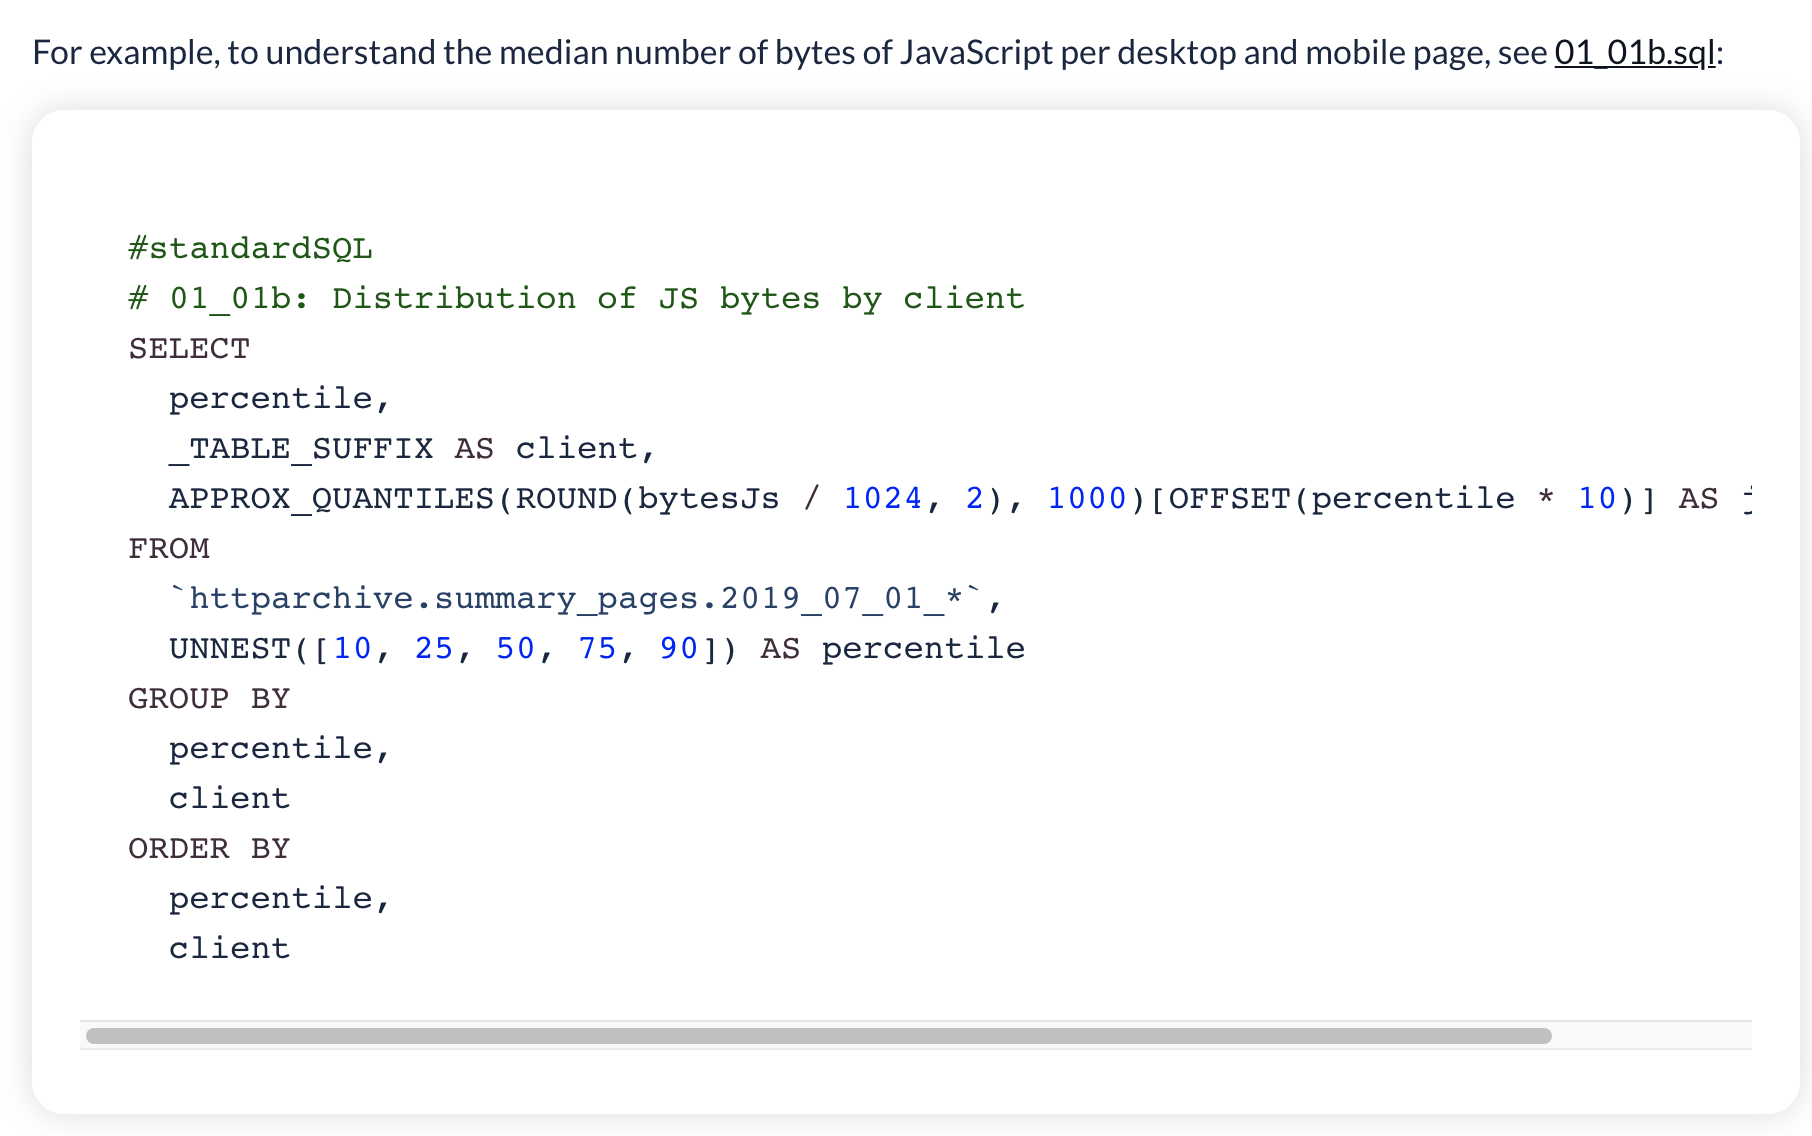Click OFFSET(percentile * 10) expression
This screenshot has height=1136, width=1812.
[1402, 498]
